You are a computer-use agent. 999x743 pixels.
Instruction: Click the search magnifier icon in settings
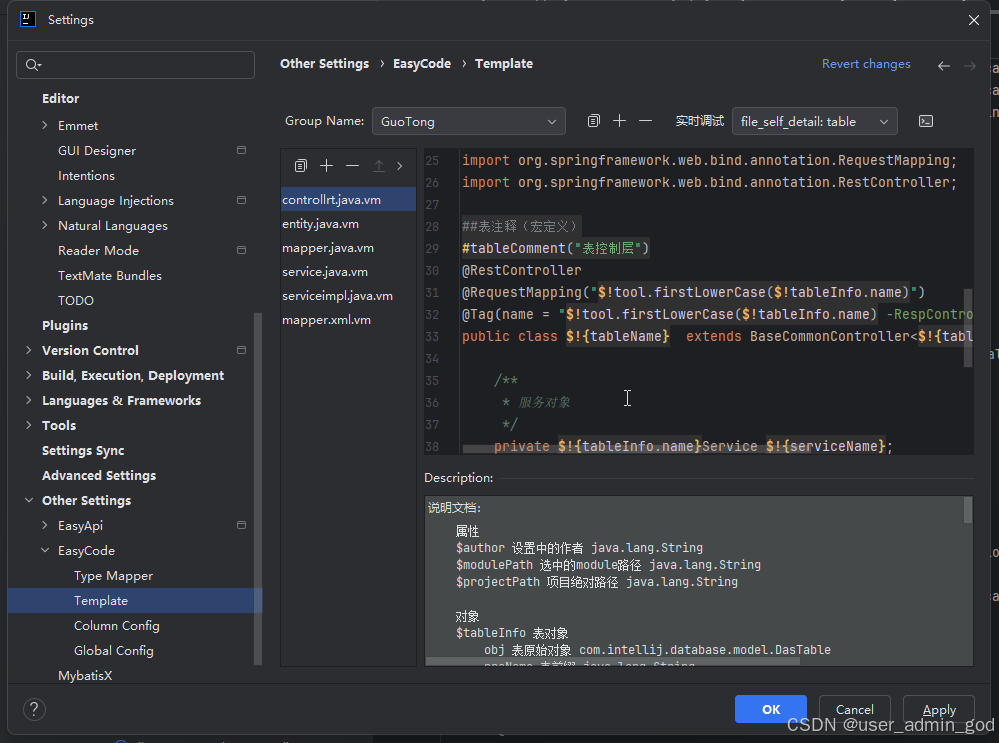pyautogui.click(x=32, y=64)
